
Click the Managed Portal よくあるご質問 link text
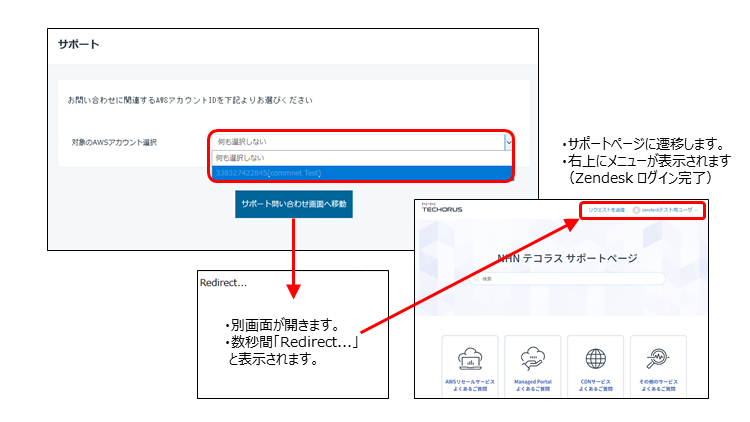pyautogui.click(x=533, y=385)
